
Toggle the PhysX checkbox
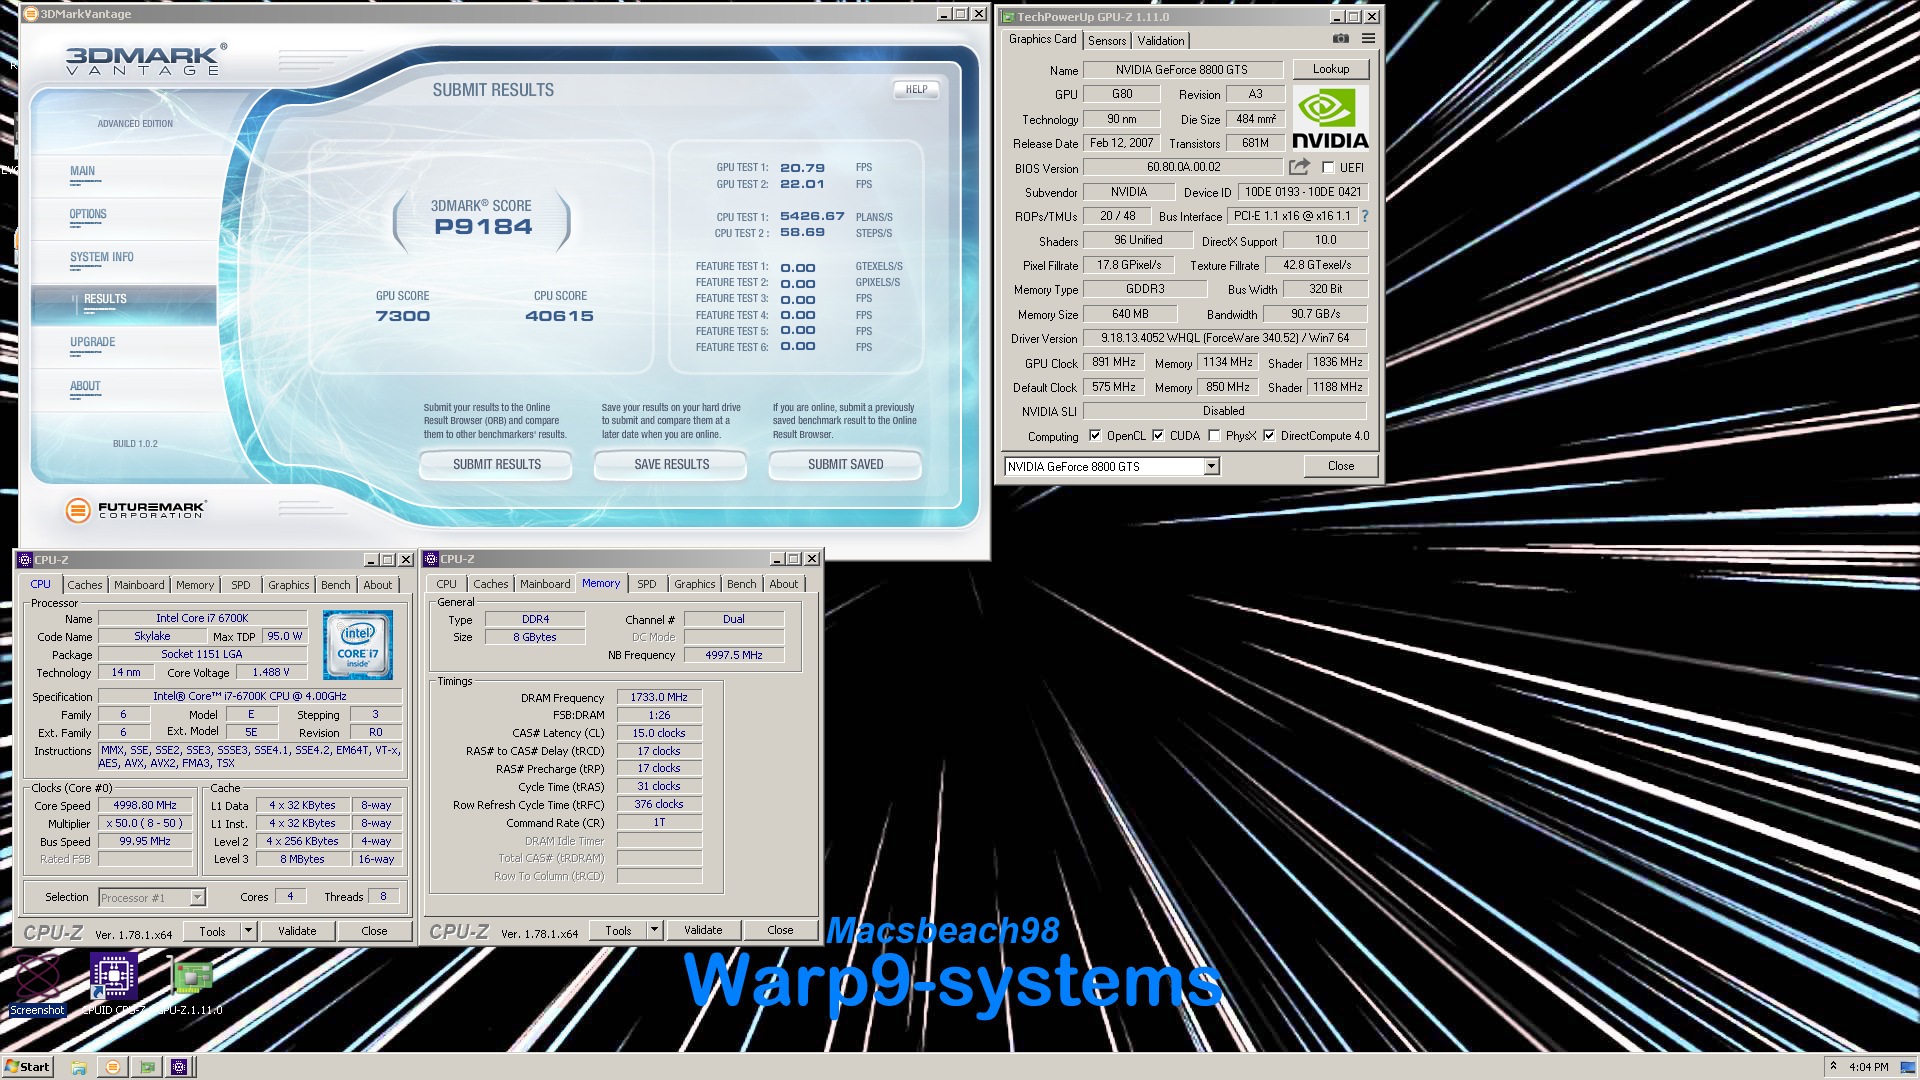[x=1214, y=436]
